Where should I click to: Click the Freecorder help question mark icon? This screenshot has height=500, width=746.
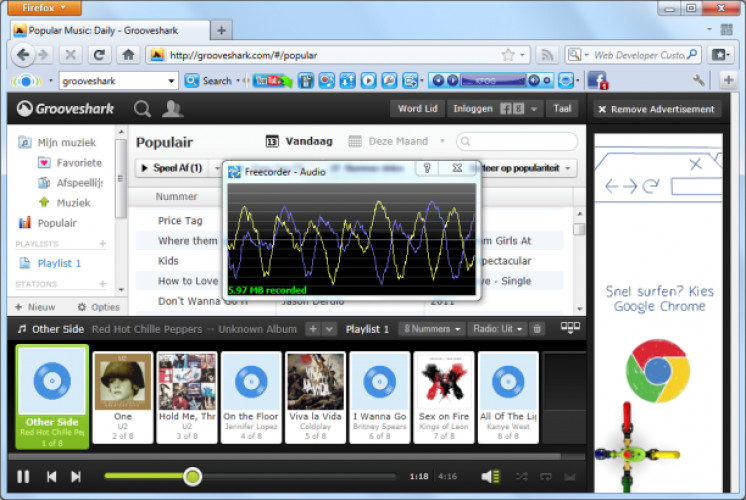tap(427, 168)
